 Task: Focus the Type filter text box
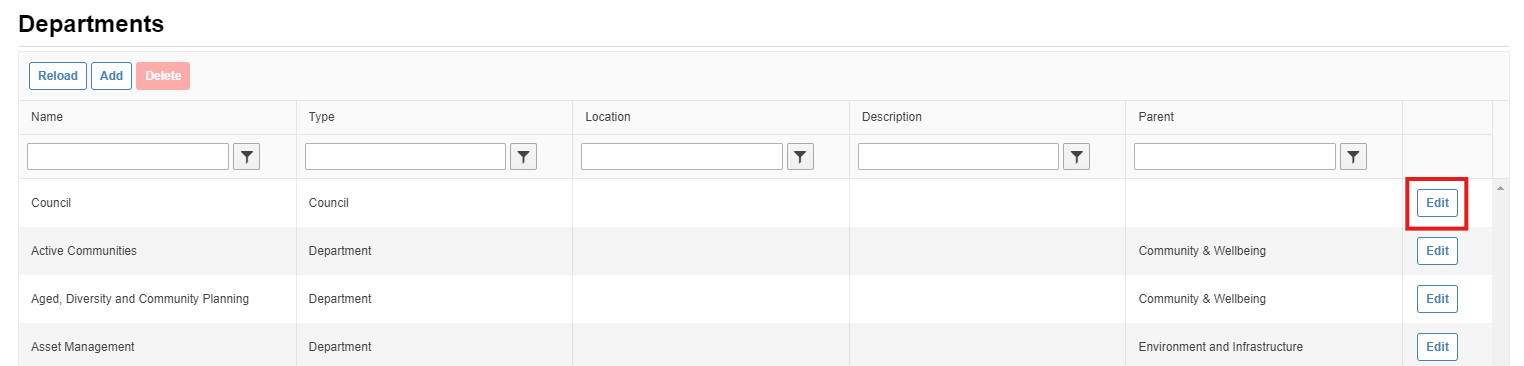point(405,157)
